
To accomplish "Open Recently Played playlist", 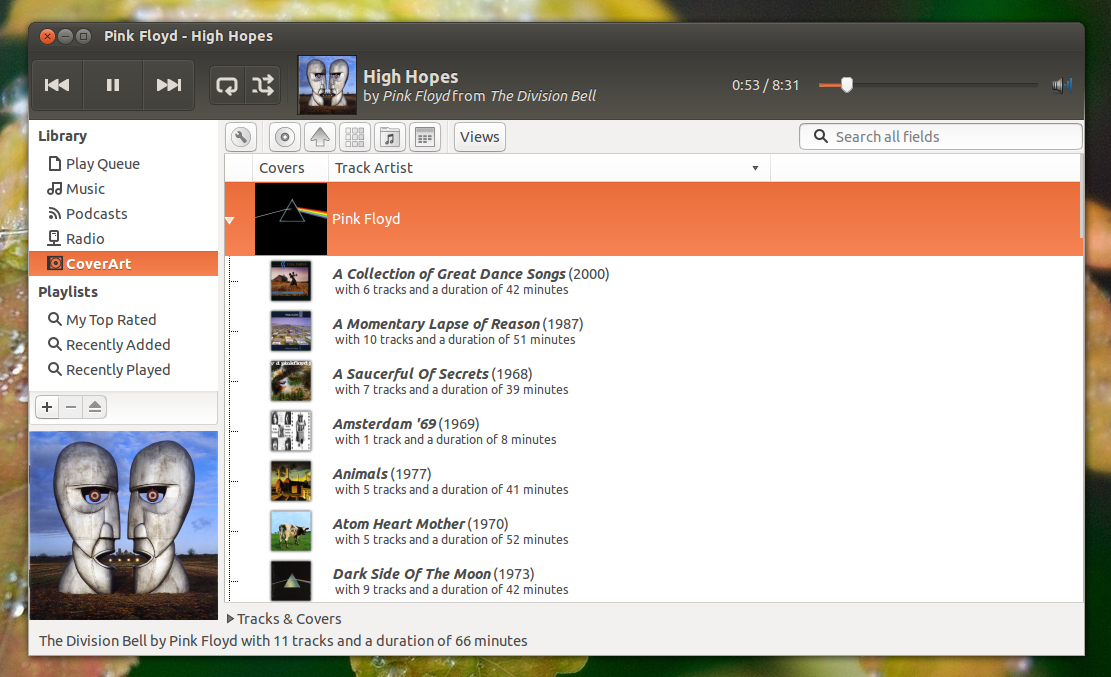I will point(123,369).
